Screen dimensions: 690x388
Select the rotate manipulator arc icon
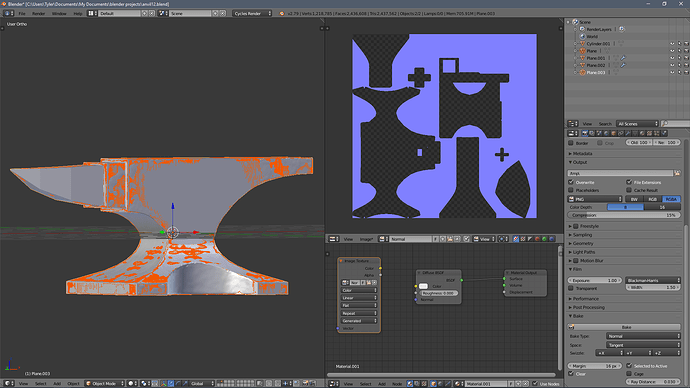pyautogui.click(x=178, y=384)
